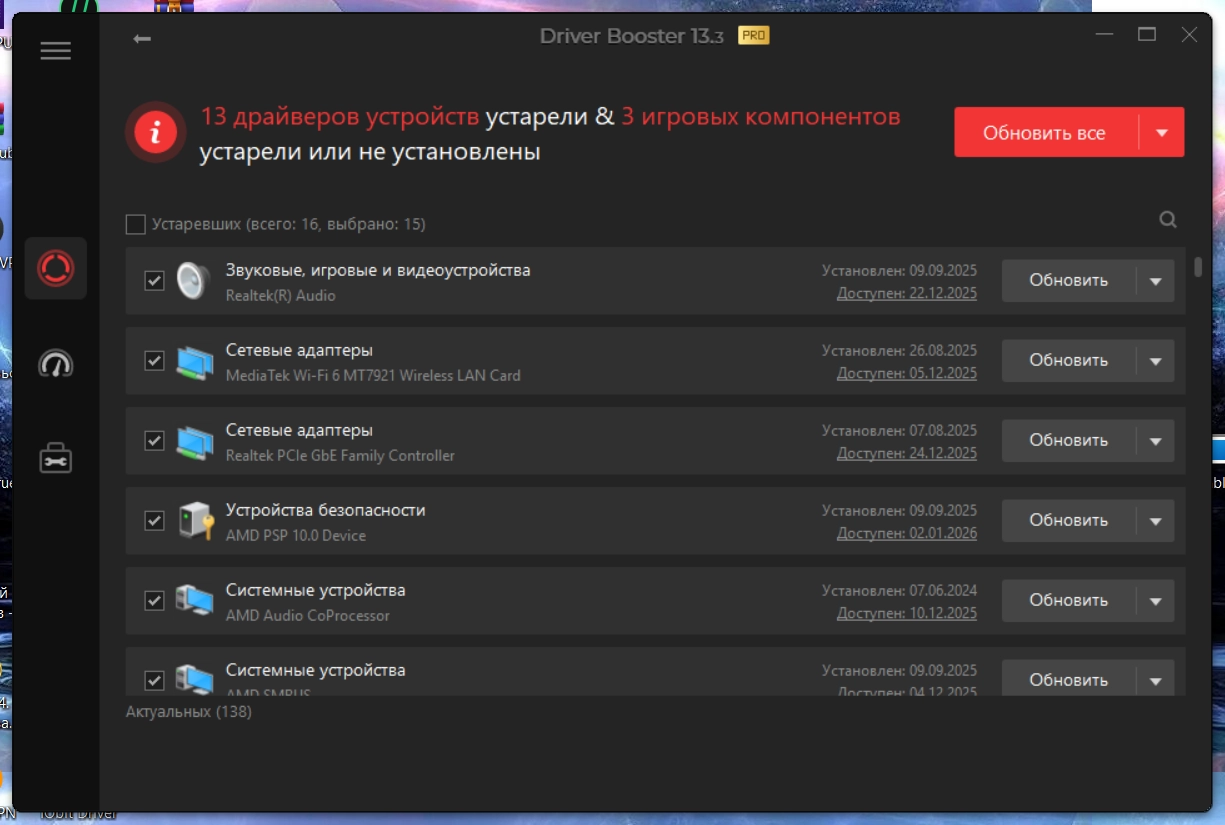1225x825 pixels.
Task: Expand update options for AMD SMBUS
Action: (1155, 679)
